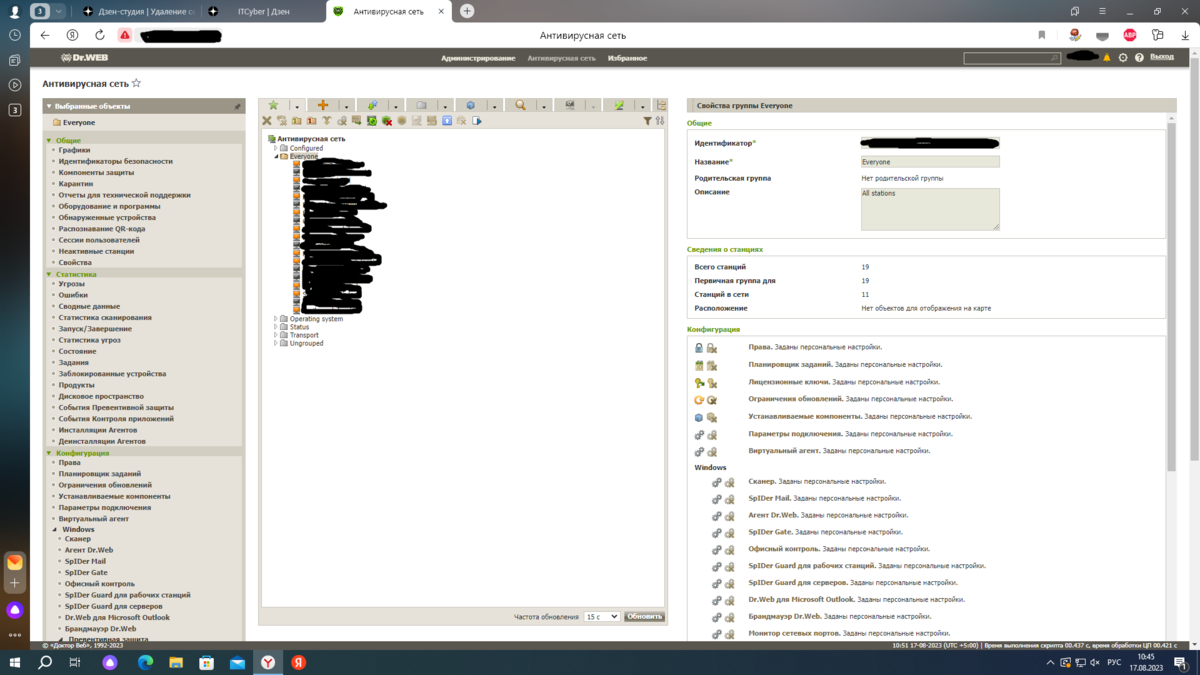Expand the Status tree group

pyautogui.click(x=276, y=327)
